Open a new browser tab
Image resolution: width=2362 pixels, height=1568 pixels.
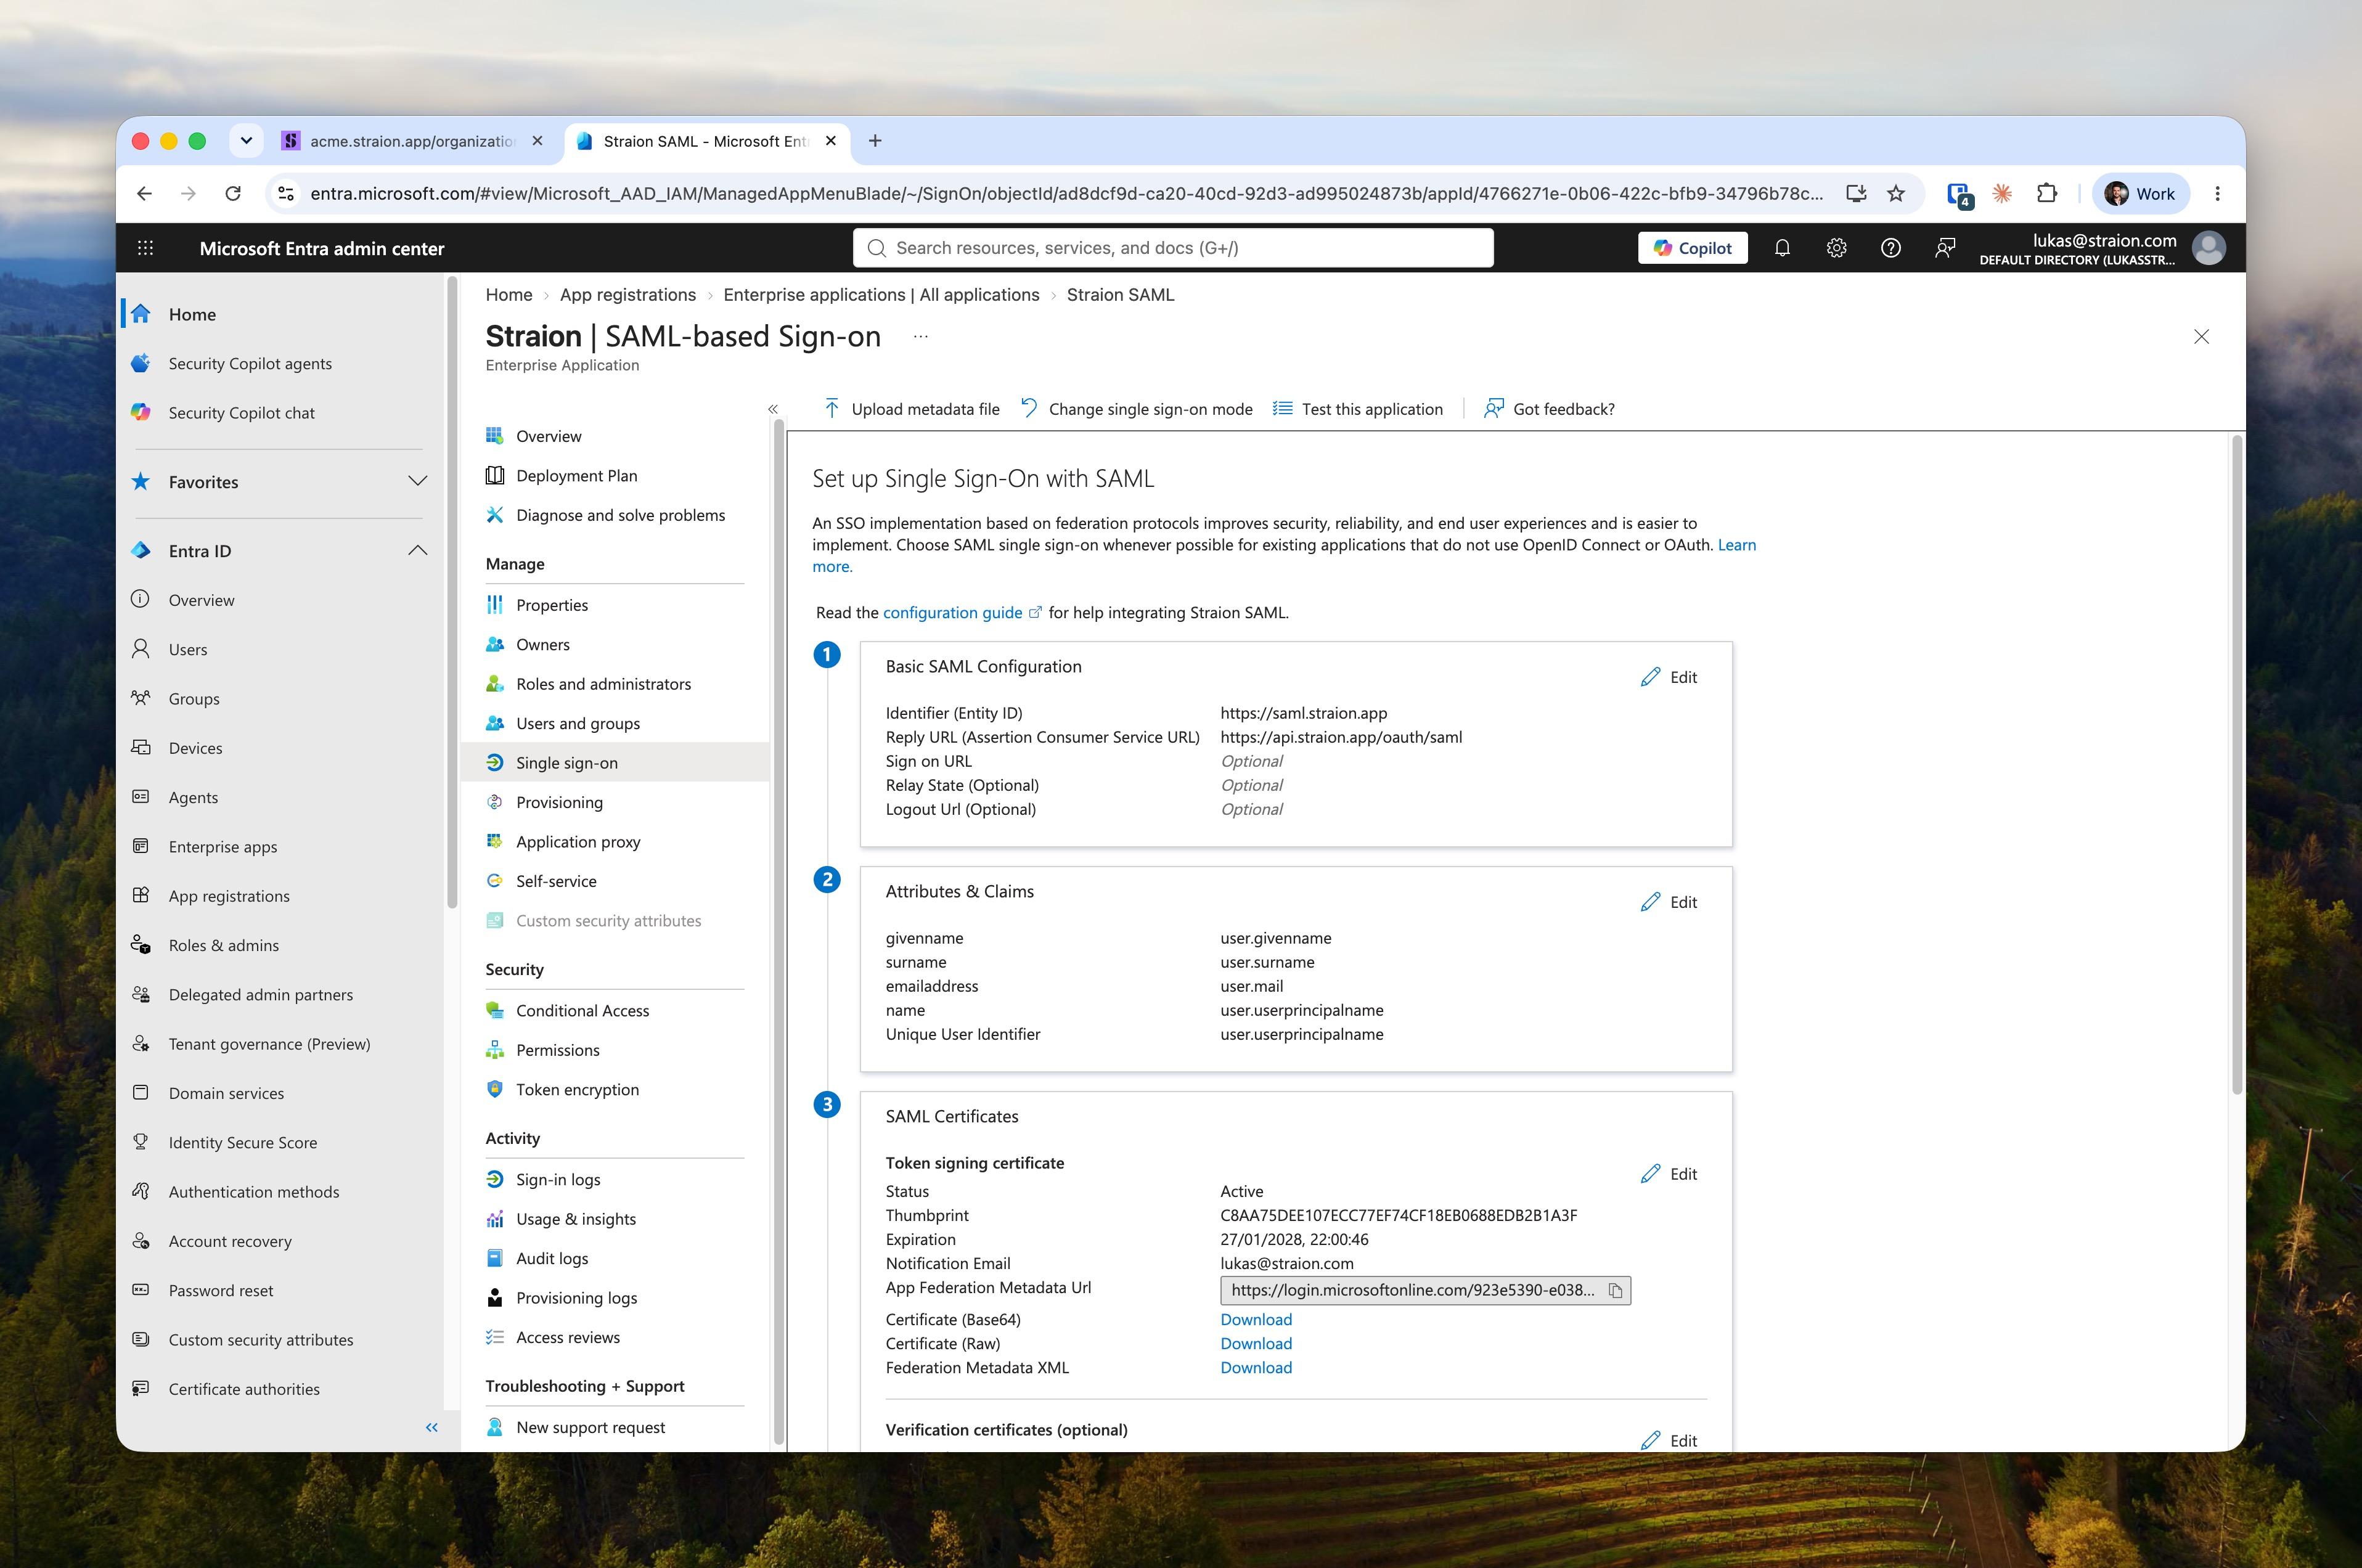[x=875, y=141]
